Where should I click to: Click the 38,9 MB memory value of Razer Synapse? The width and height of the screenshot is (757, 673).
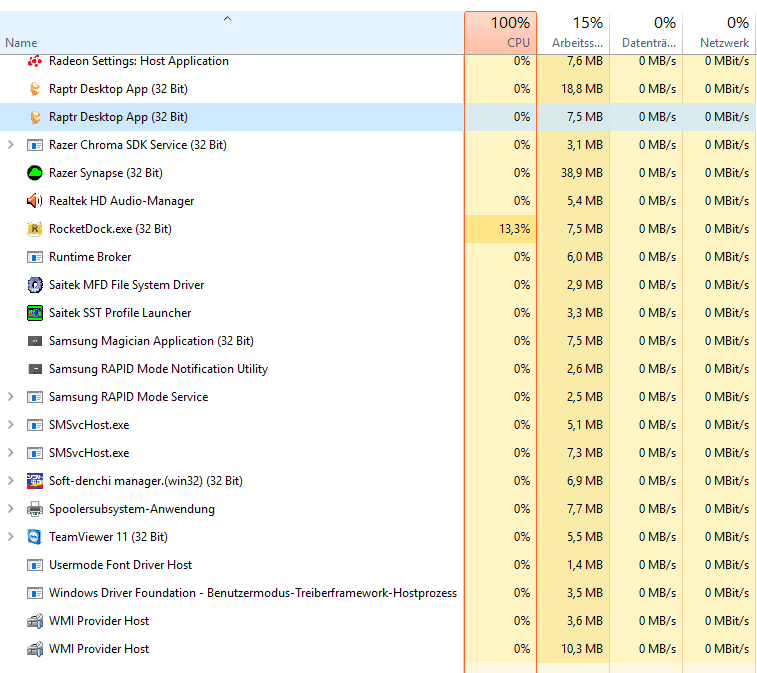point(582,173)
